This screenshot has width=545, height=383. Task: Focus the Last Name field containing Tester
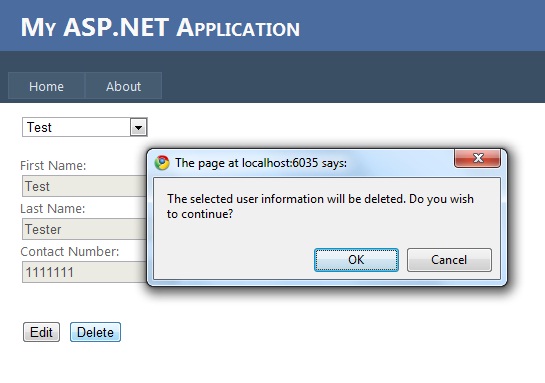pos(84,229)
